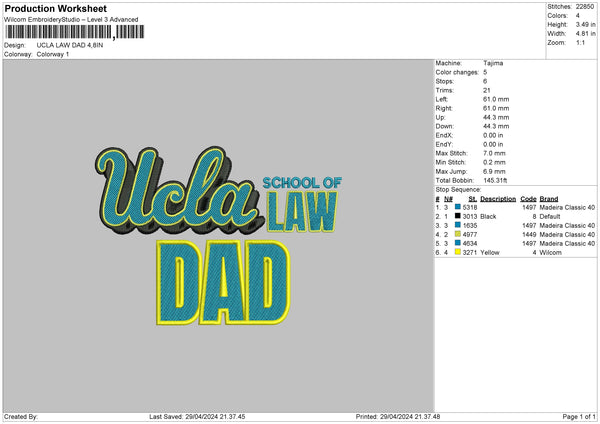
Task: Click the barcode under the worksheet title
Action: (x=75, y=32)
